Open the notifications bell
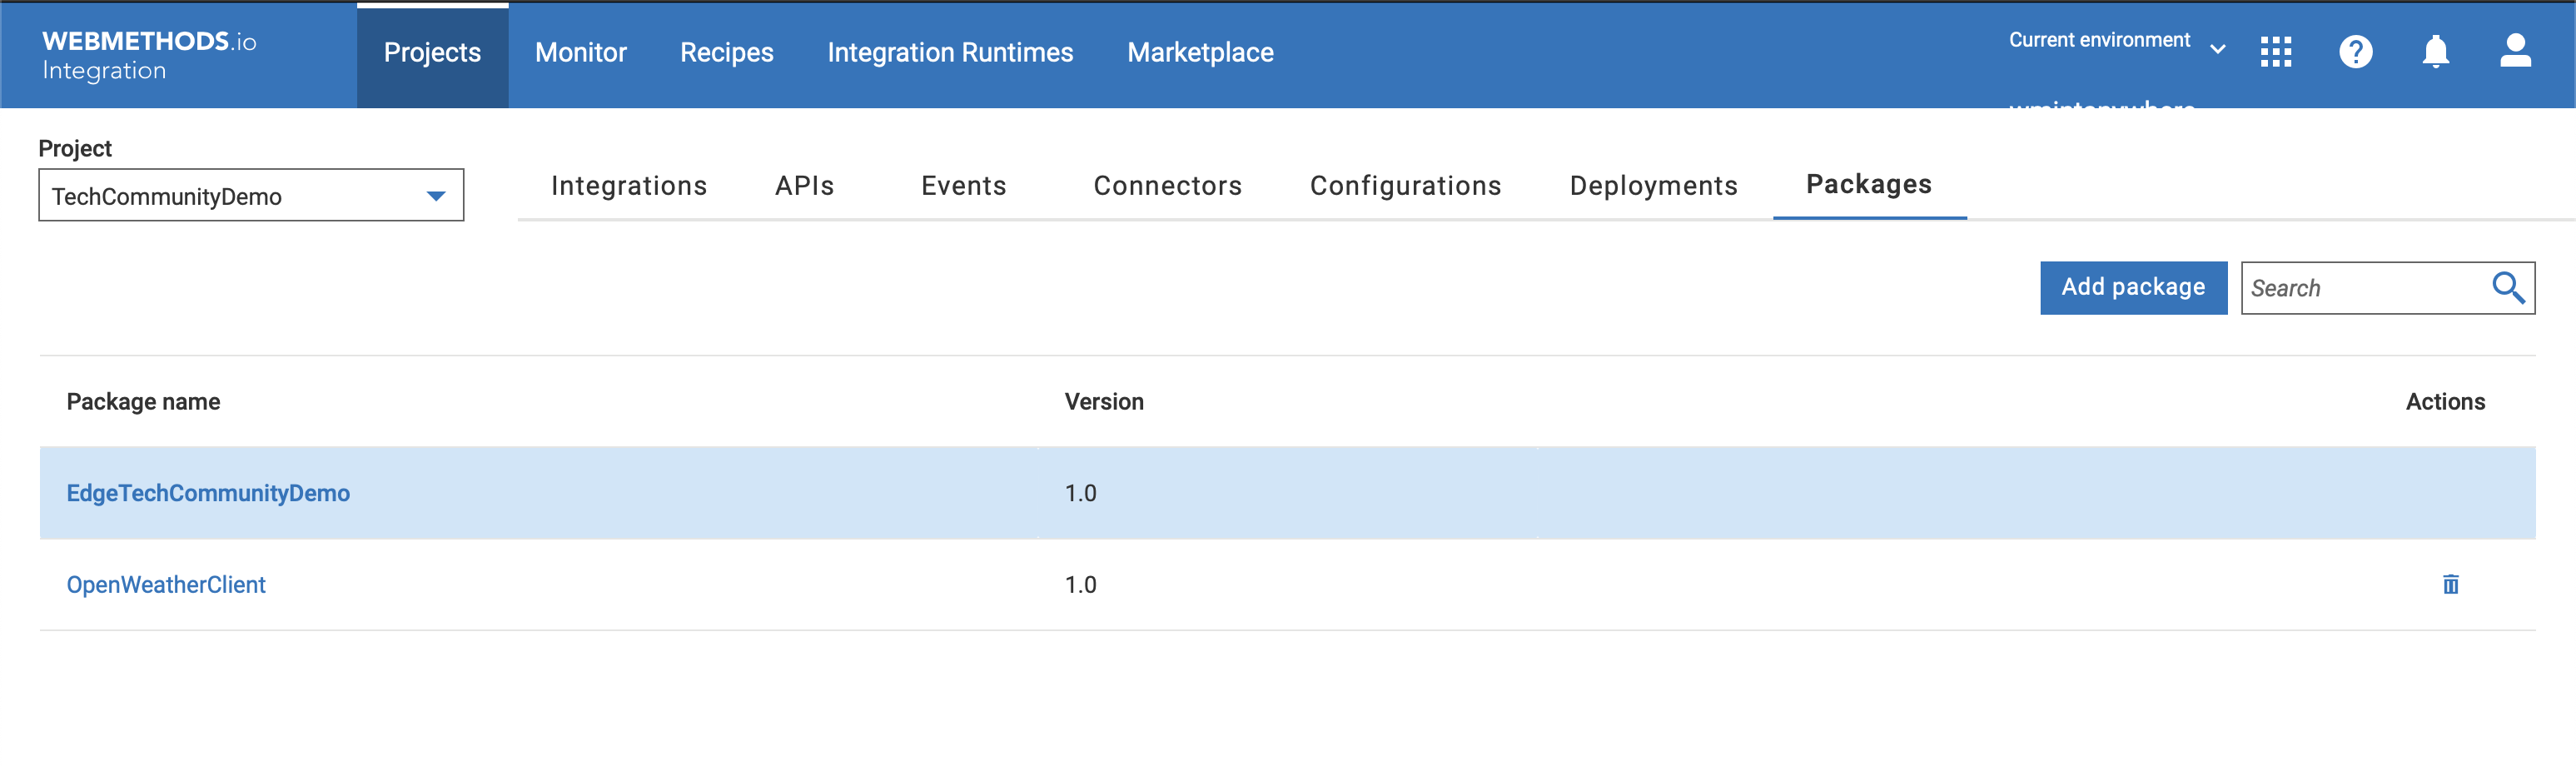Screen dimensions: 2576x766 [2437, 52]
